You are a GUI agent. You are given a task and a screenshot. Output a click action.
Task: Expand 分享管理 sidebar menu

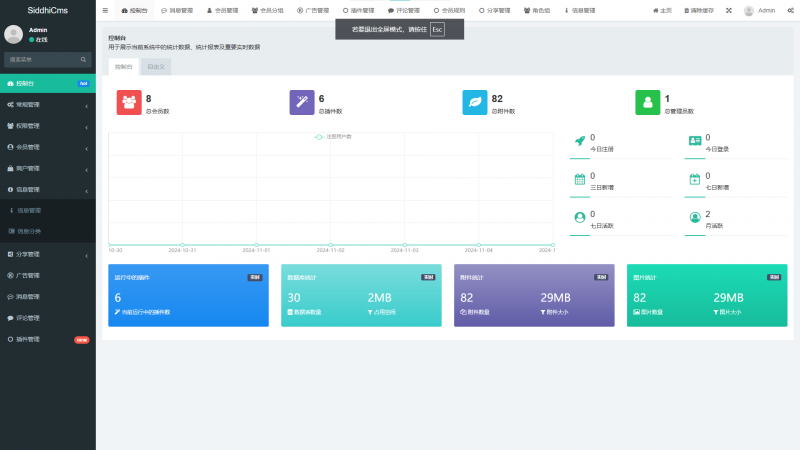pos(47,254)
